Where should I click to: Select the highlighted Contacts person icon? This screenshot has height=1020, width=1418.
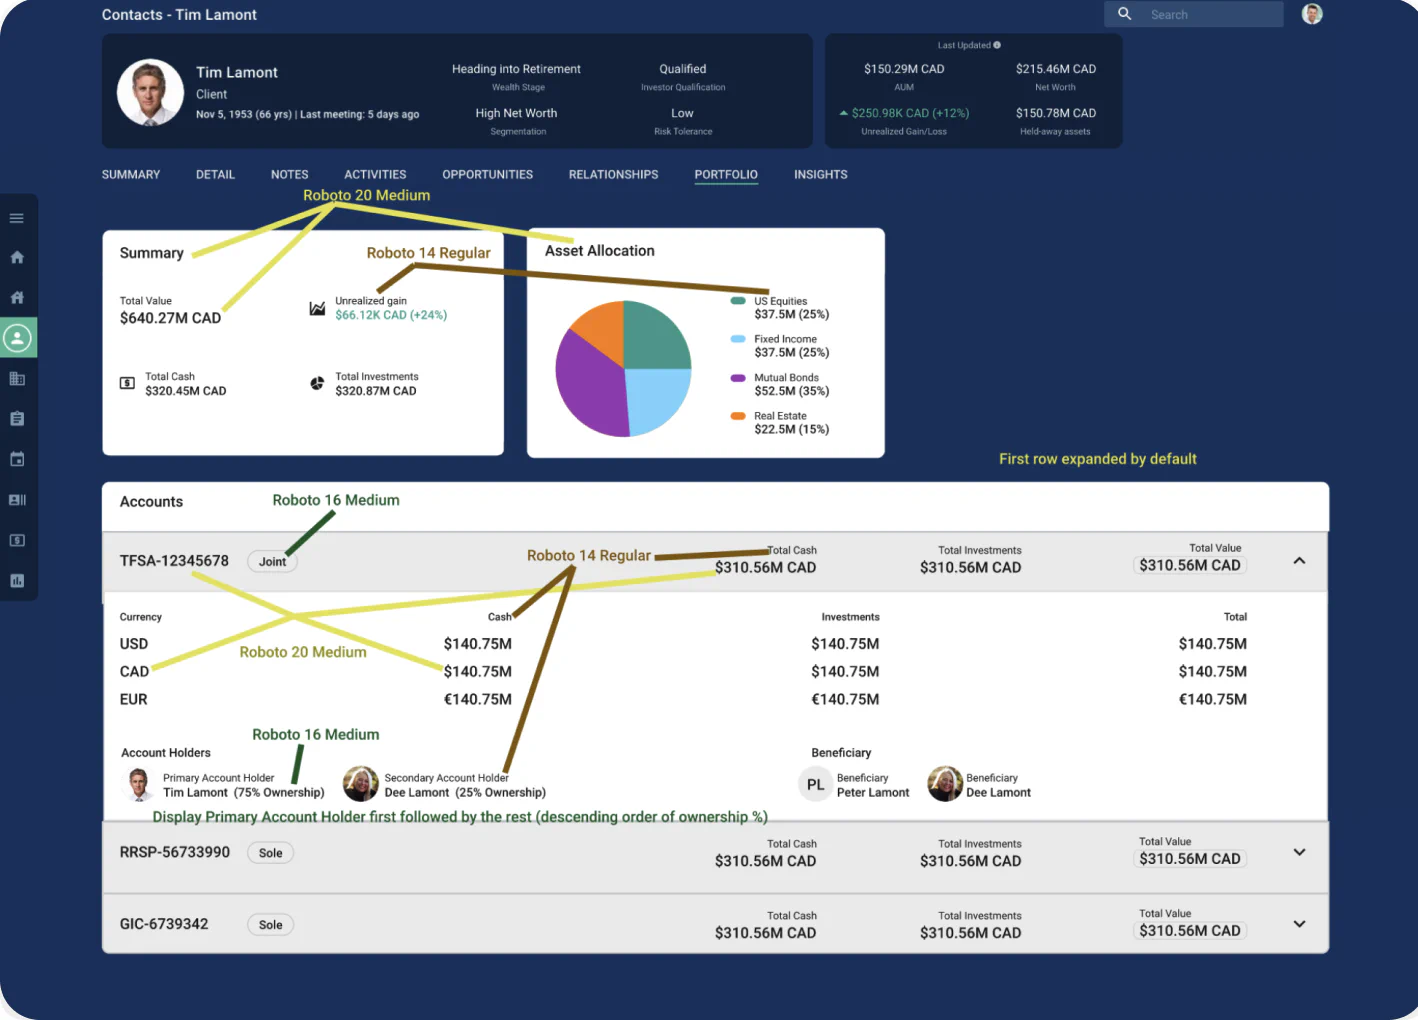coord(17,338)
